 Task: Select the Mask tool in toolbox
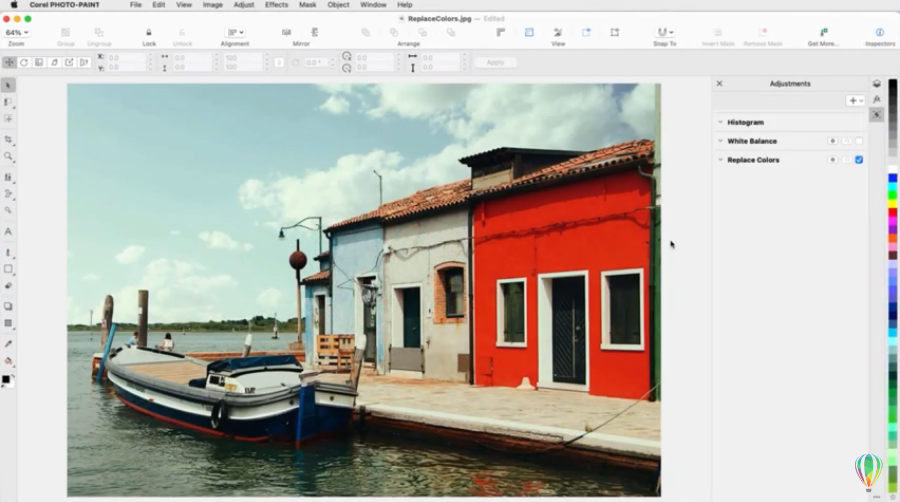8,102
